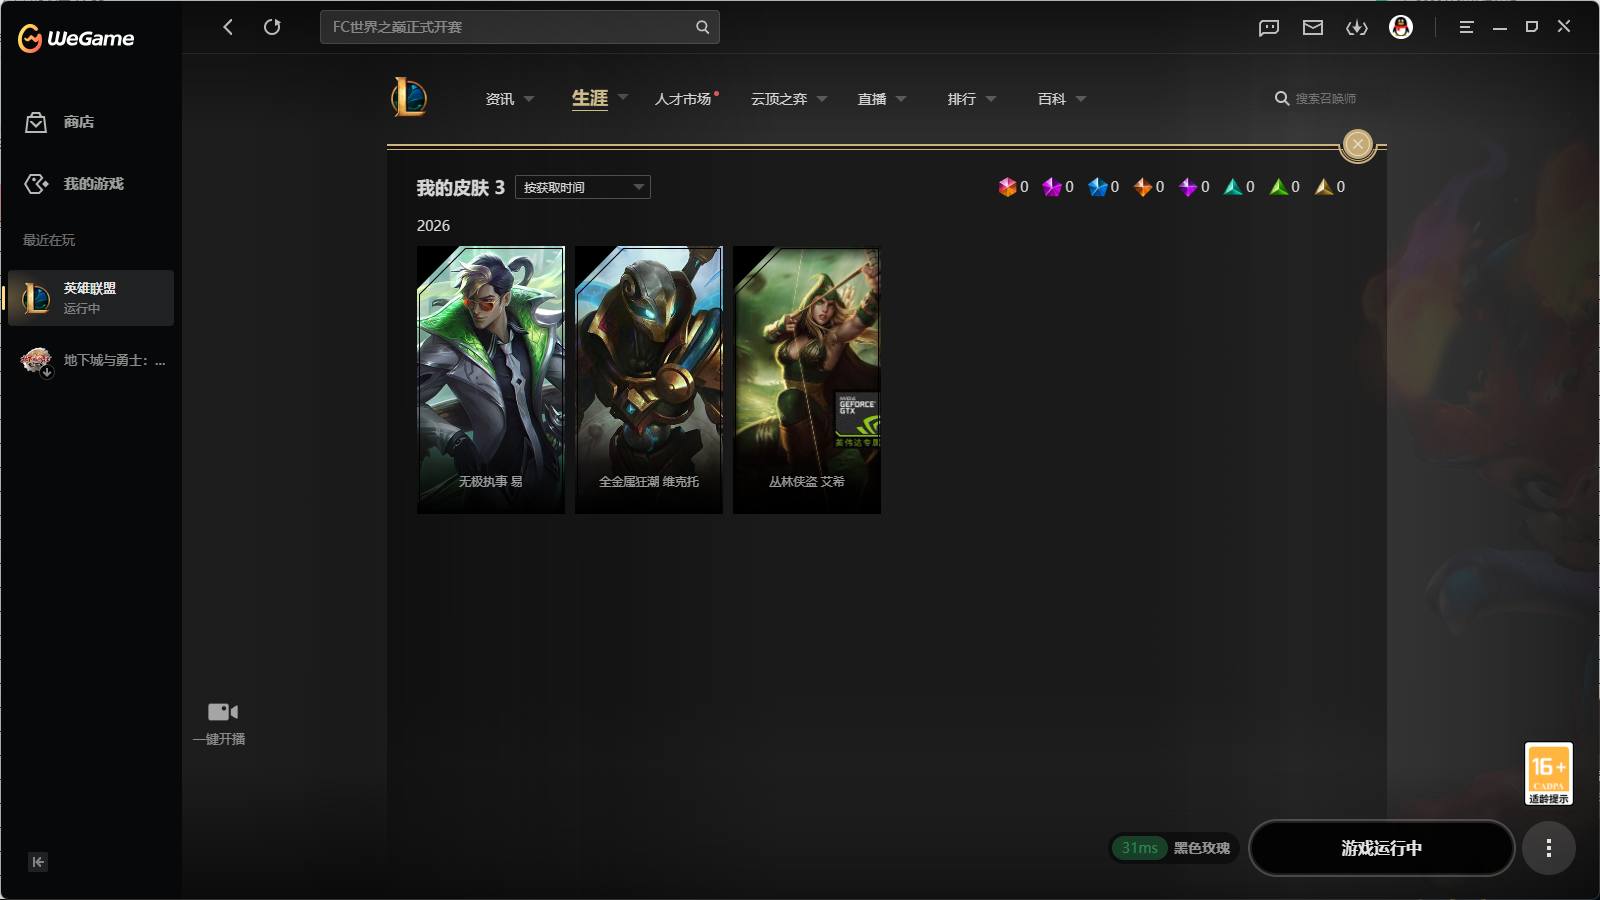This screenshot has width=1600, height=900.
Task: Open the mail inbox icon
Action: (x=1313, y=28)
